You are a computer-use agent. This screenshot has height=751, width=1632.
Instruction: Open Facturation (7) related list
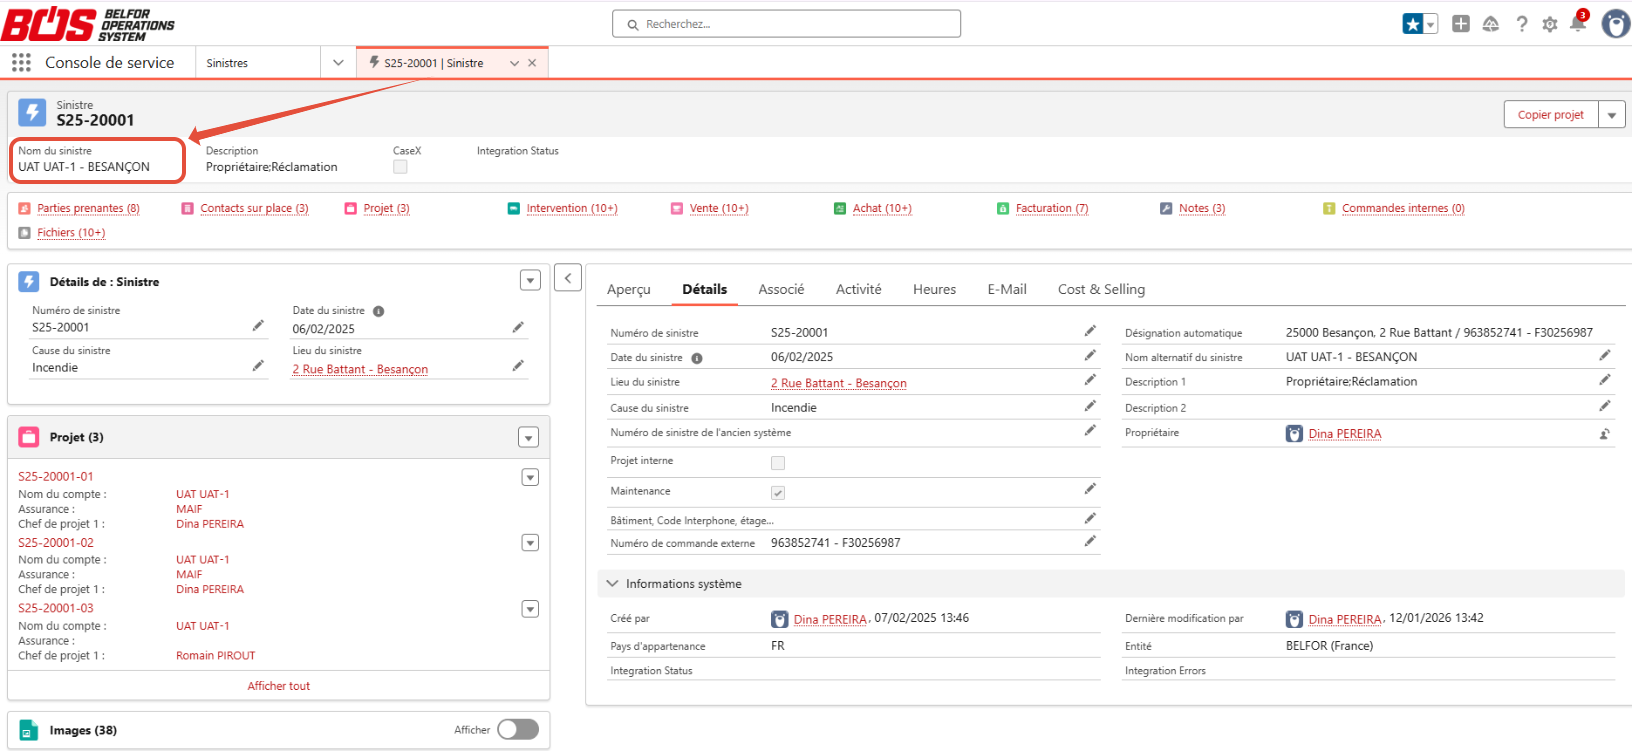(x=1052, y=208)
